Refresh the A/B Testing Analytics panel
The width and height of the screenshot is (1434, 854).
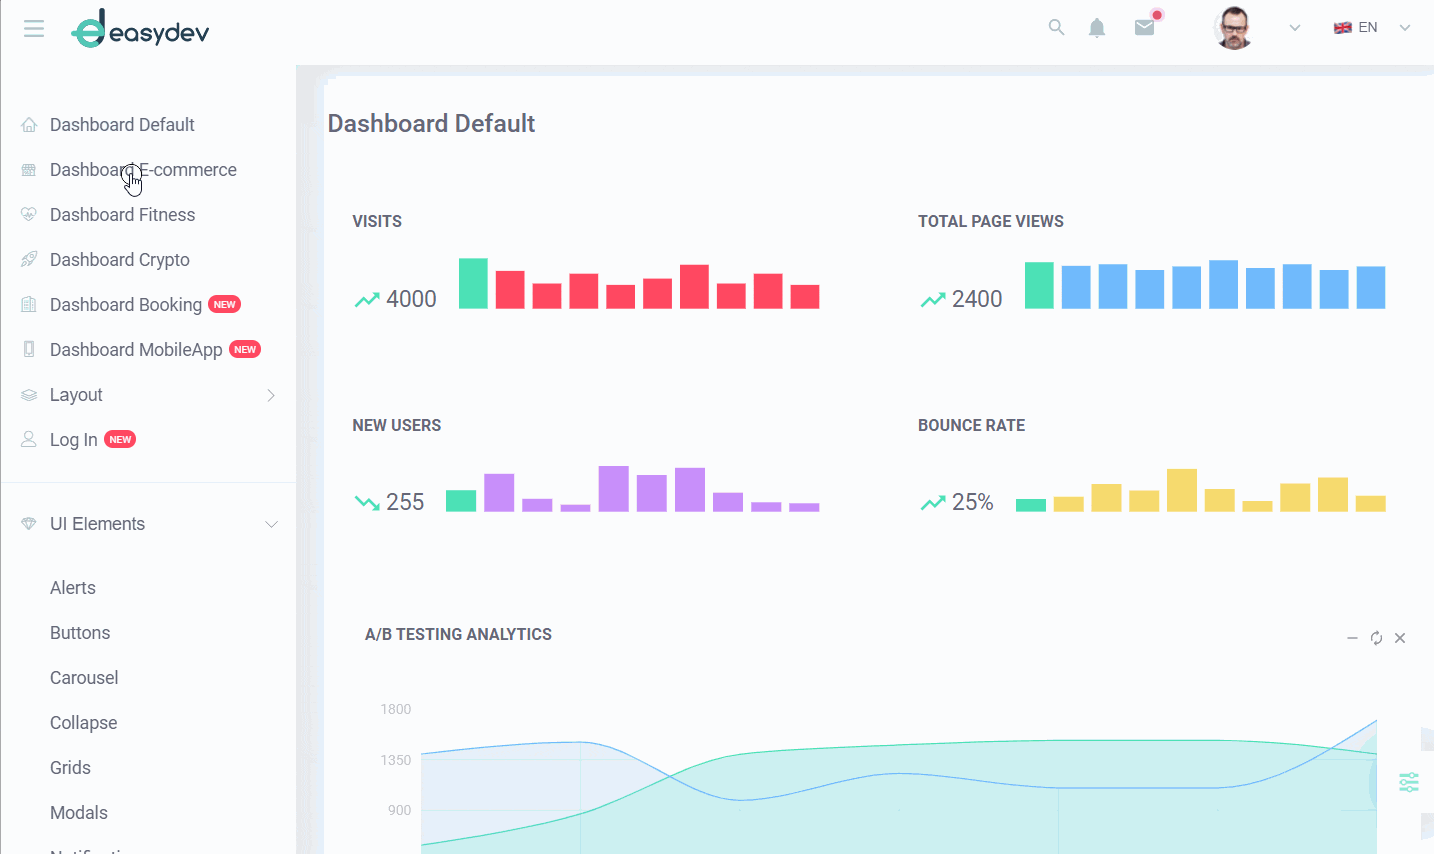[1376, 638]
